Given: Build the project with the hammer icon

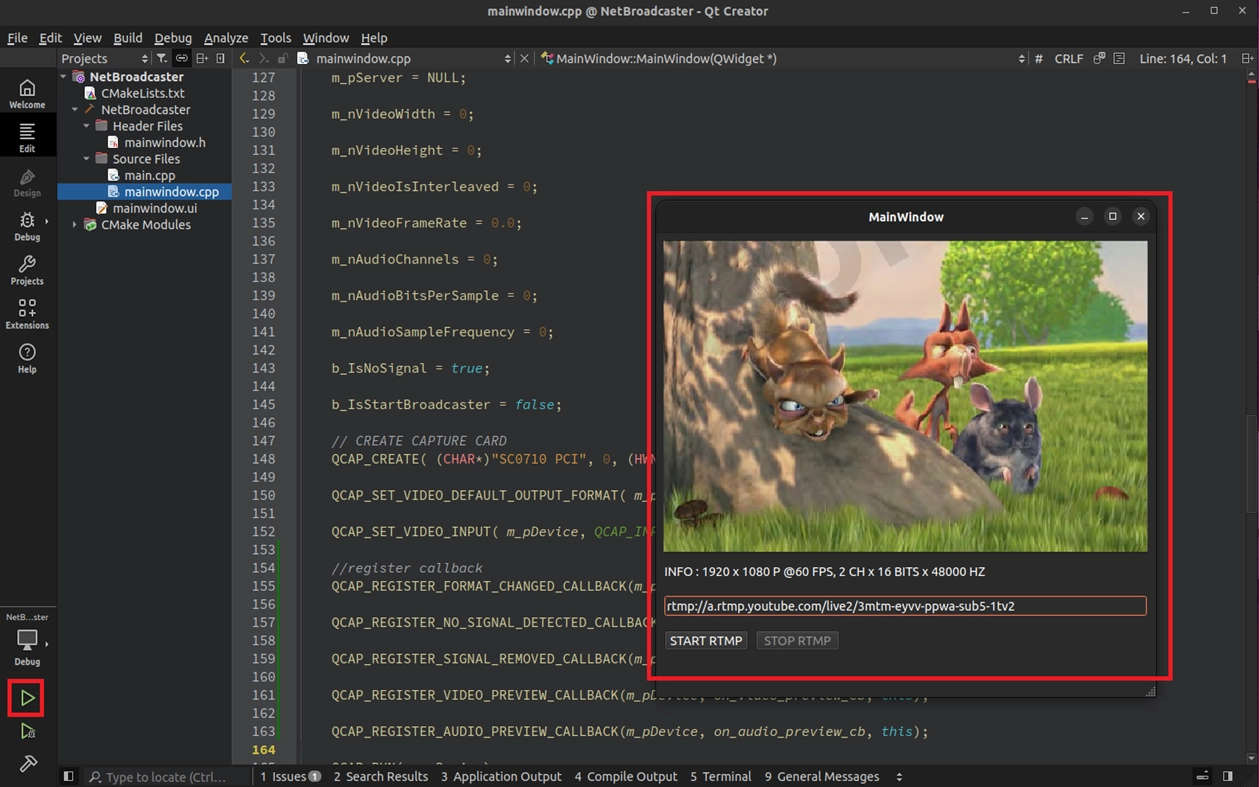Looking at the screenshot, I should point(27,764).
